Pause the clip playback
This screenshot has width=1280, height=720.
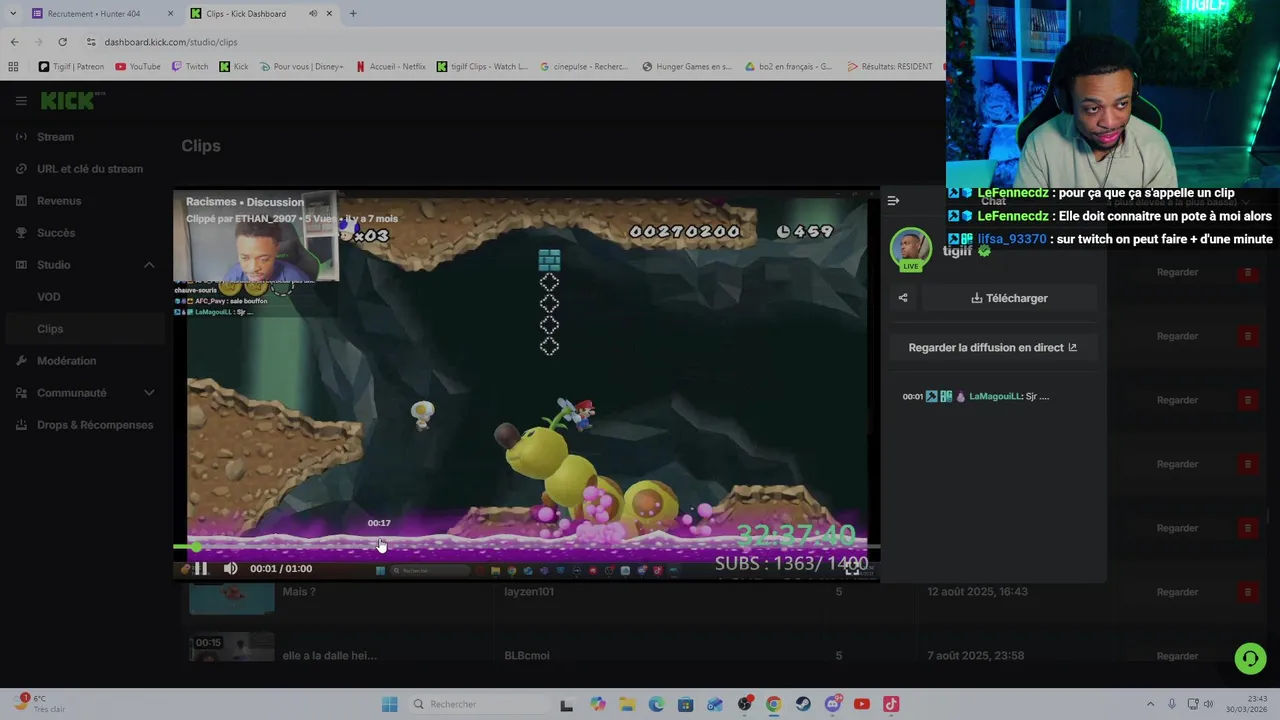click(x=200, y=568)
